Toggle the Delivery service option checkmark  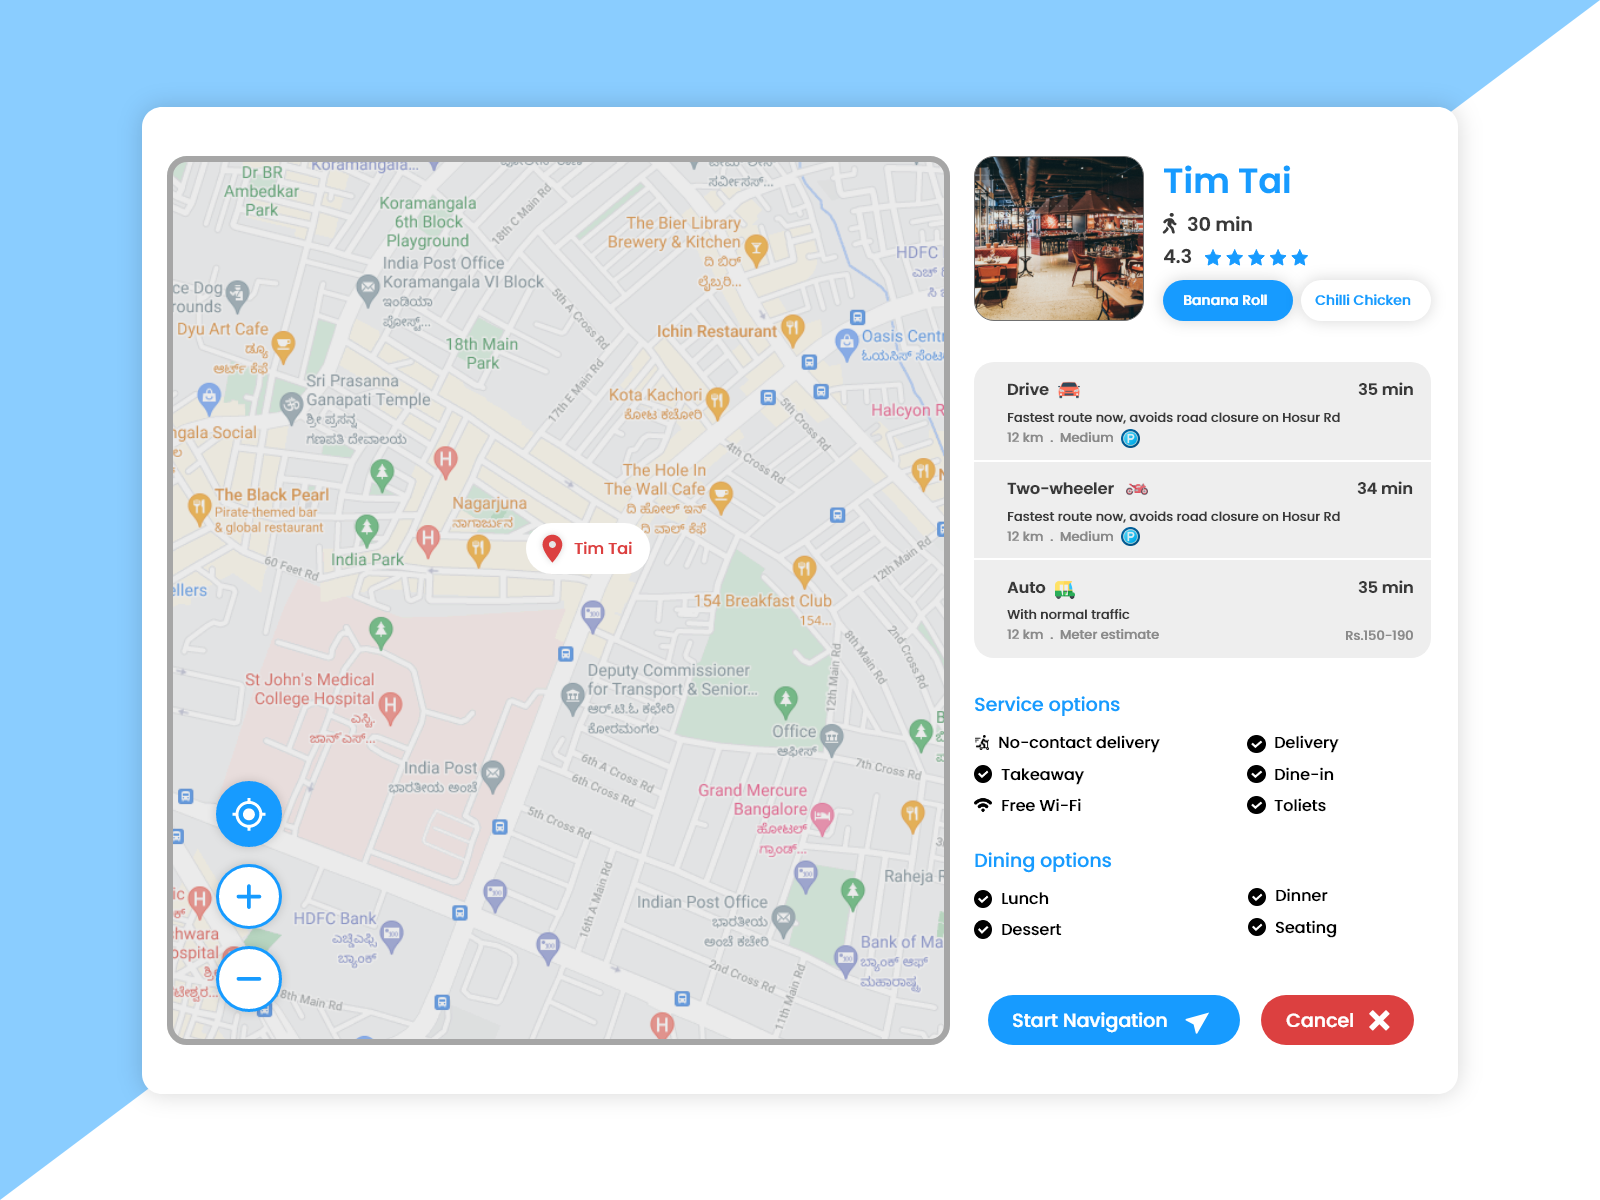click(1256, 743)
